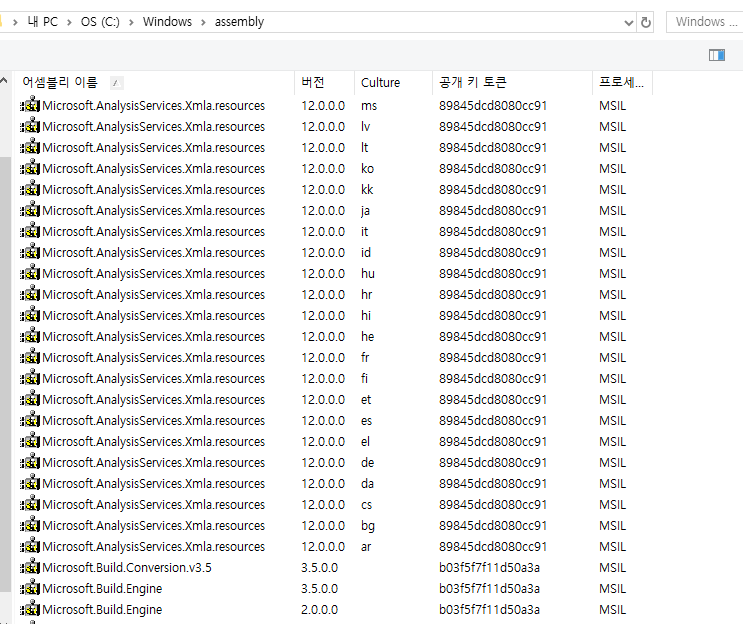Click MSIL in the Microsoft.Build.Engine 2.0.0.0 row
Viewport: 743px width, 624px height.
612,609
